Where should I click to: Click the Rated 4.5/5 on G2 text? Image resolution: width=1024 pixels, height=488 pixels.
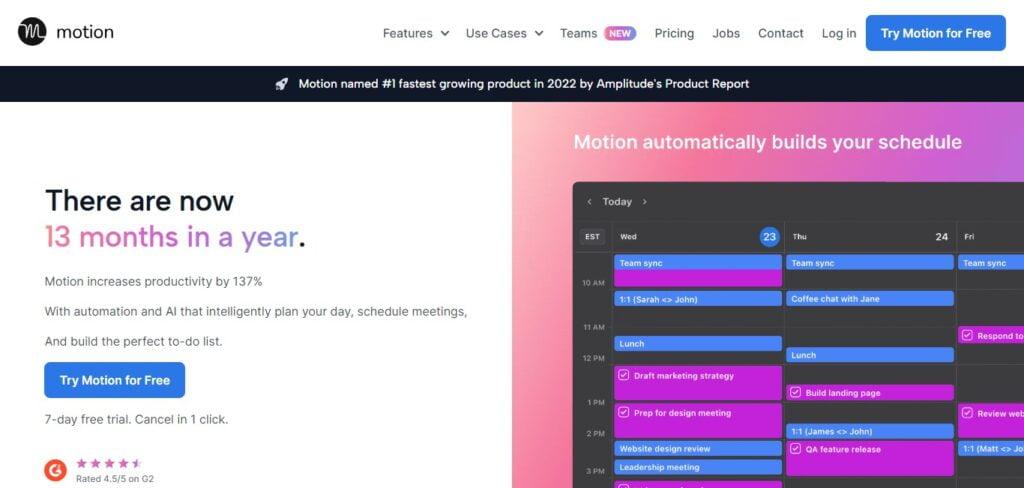tap(115, 478)
